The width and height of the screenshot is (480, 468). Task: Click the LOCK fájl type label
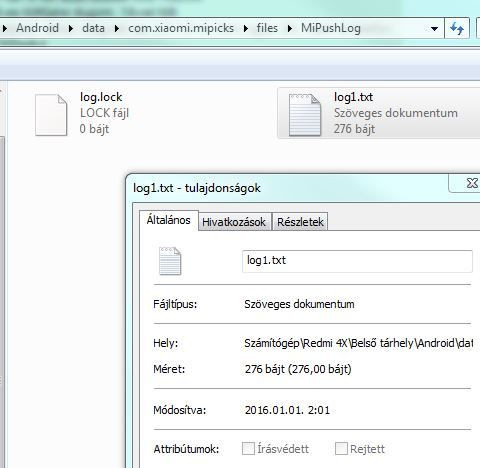point(104,113)
